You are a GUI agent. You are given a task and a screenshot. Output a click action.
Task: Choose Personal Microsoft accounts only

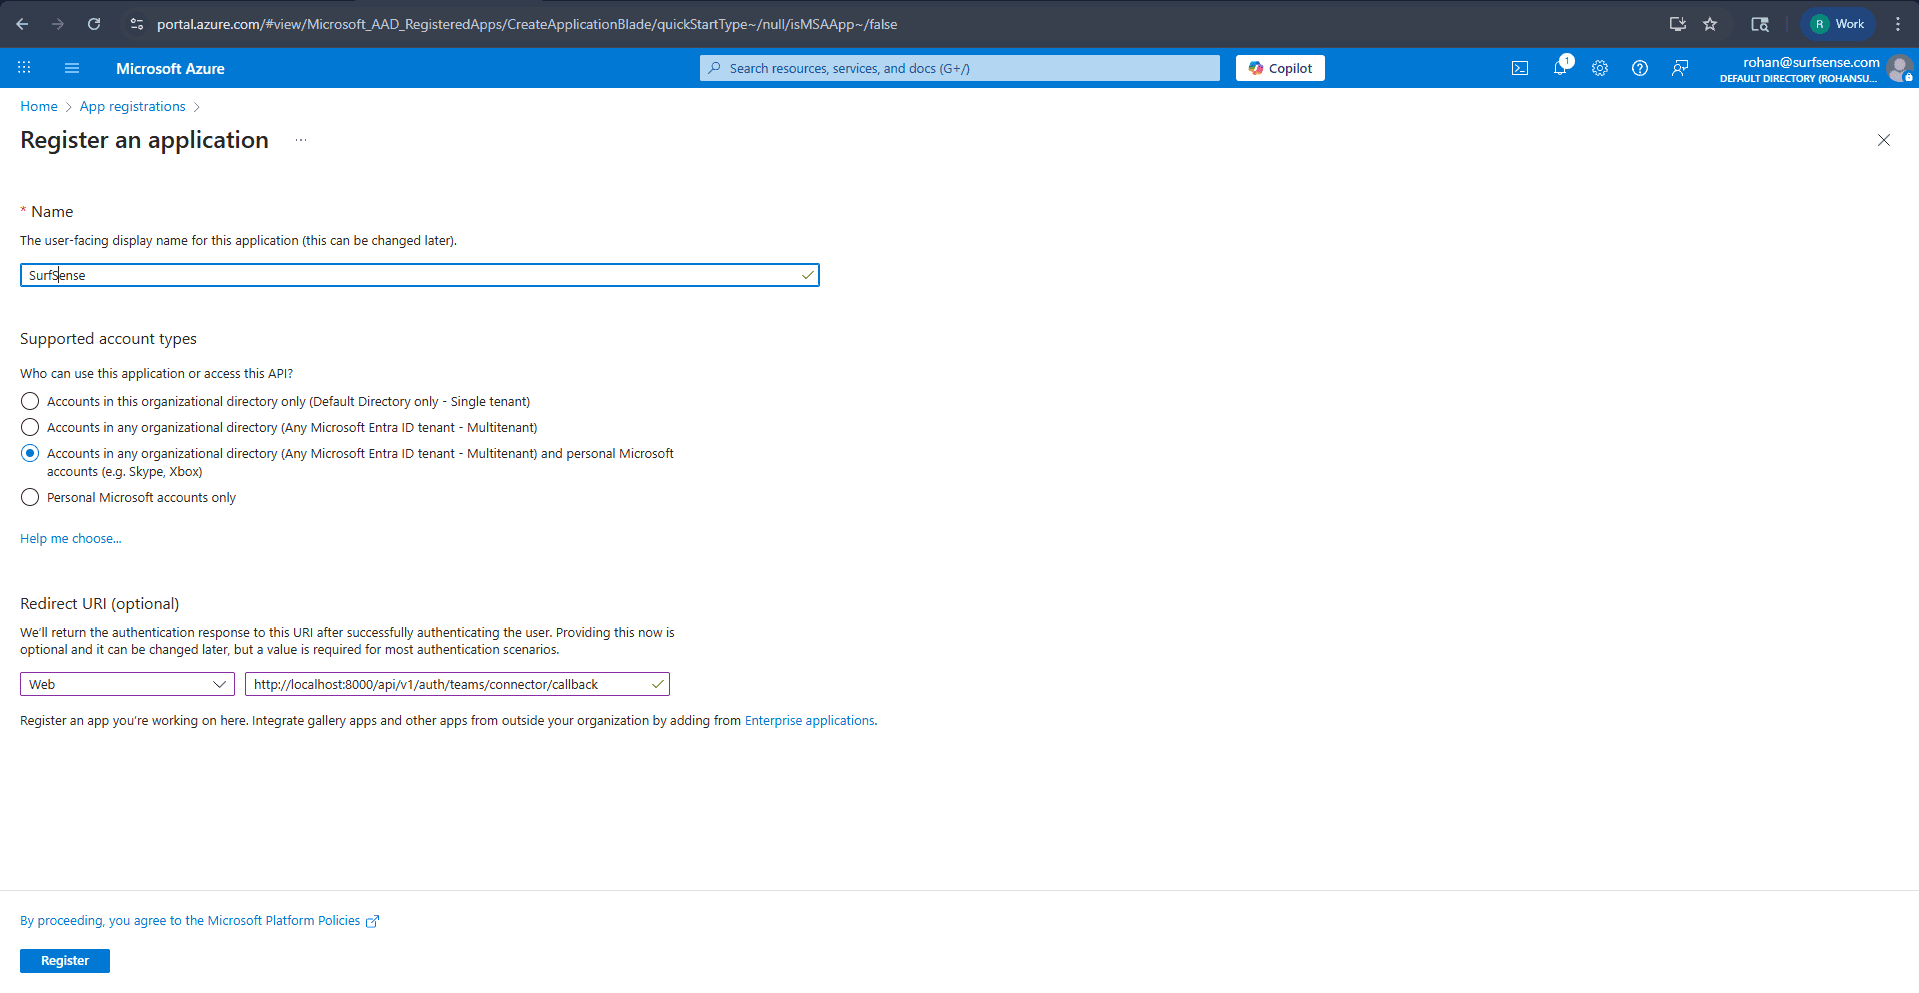click(30, 497)
